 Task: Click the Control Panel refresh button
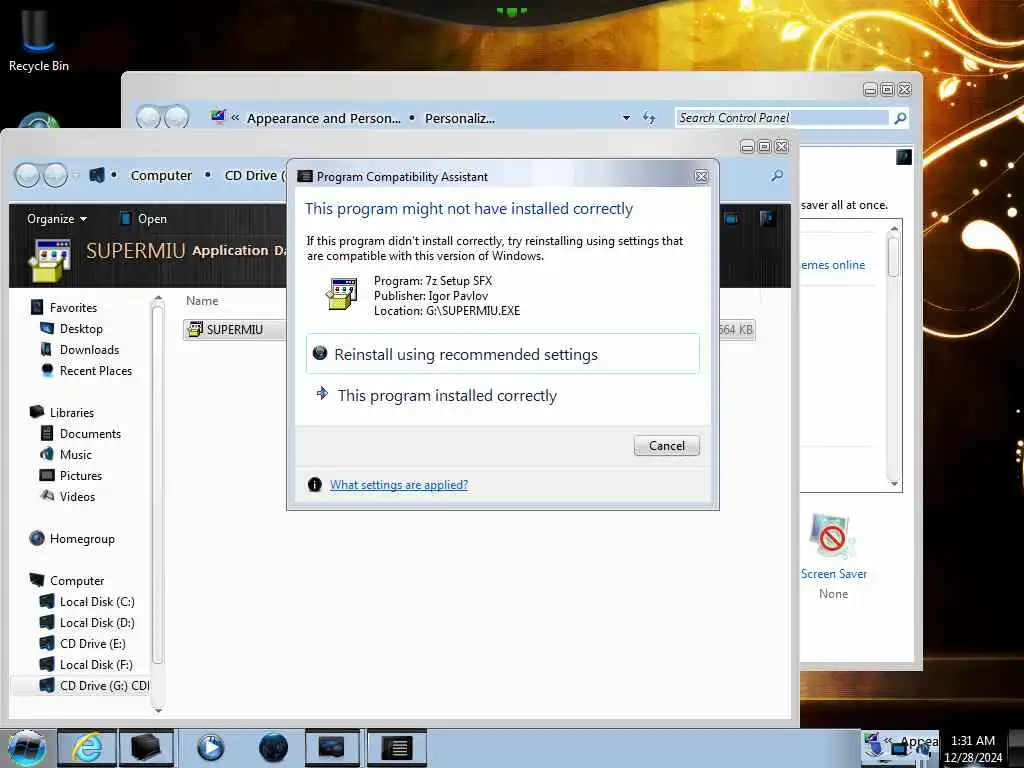pos(648,118)
